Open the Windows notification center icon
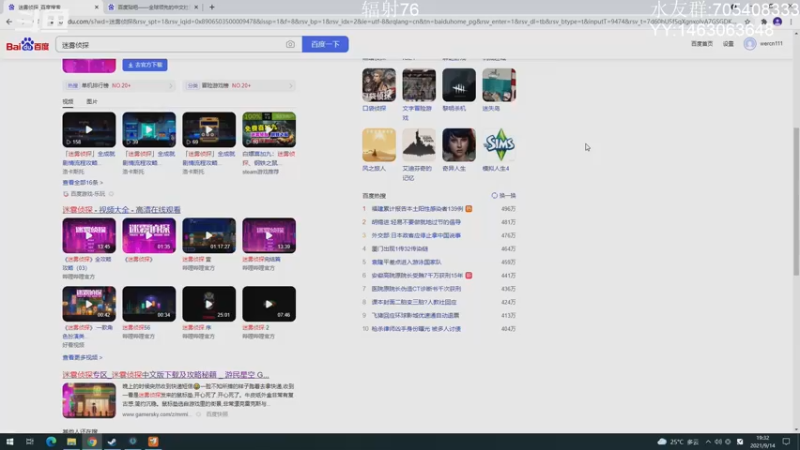 [786, 441]
